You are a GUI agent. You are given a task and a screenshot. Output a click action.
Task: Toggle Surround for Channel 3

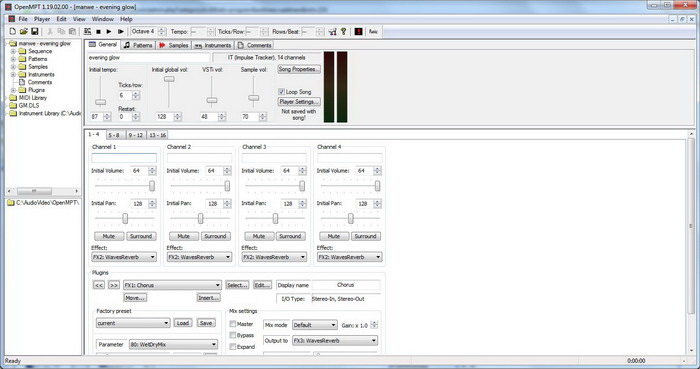pos(290,236)
